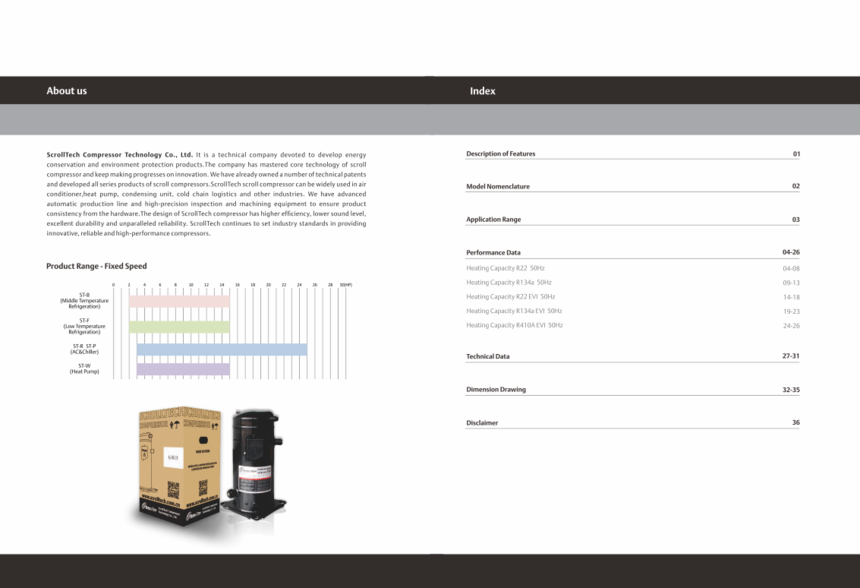The width and height of the screenshot is (860, 588).
Task: Click page number "02" in index
Action: (x=795, y=186)
